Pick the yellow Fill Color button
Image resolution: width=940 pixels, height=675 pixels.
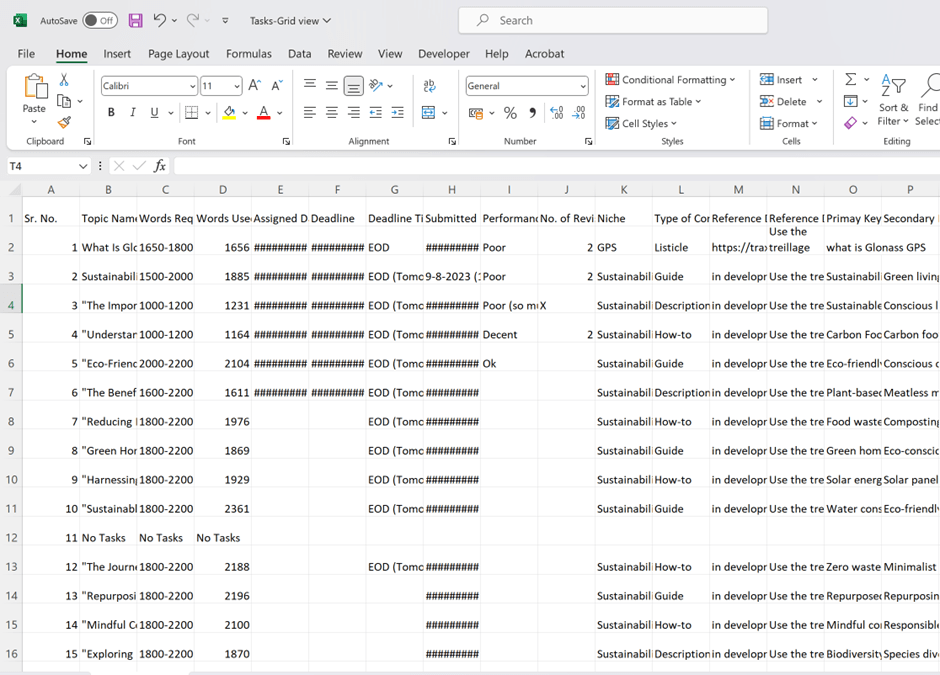[229, 112]
